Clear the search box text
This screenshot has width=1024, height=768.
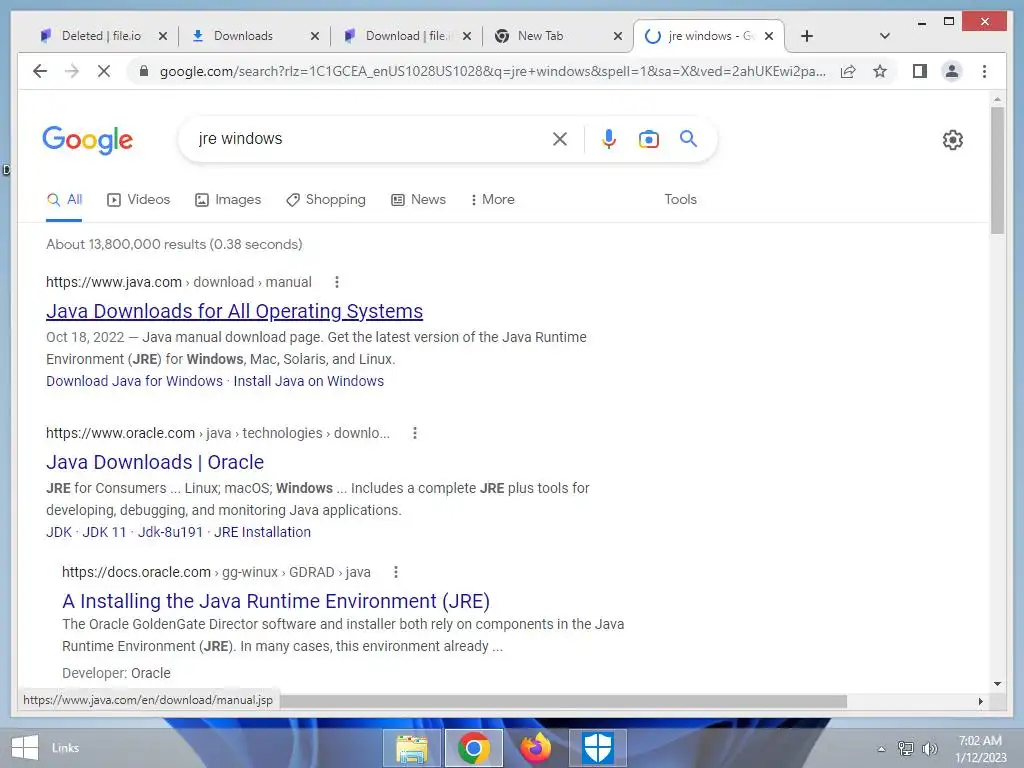click(560, 138)
